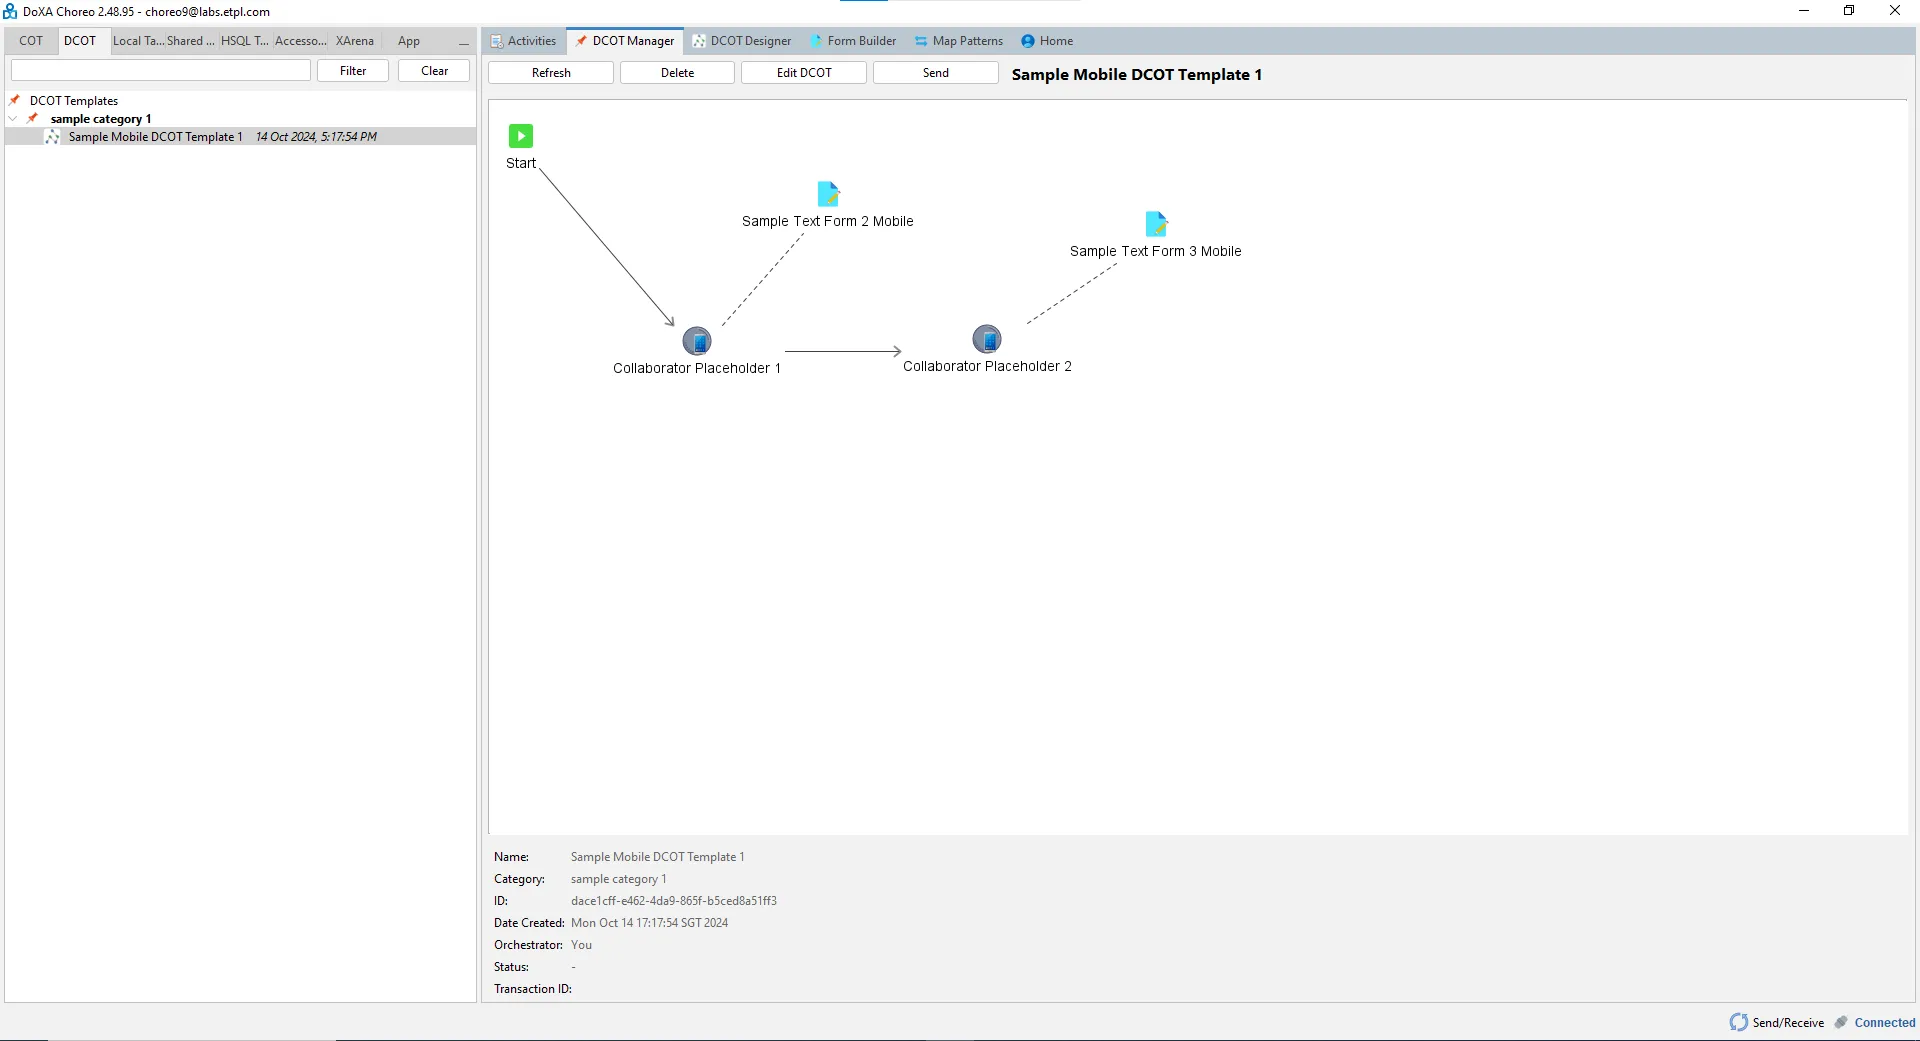Image resolution: width=1920 pixels, height=1041 pixels.
Task: Collapse the sample category 1 tree node
Action: [13, 119]
